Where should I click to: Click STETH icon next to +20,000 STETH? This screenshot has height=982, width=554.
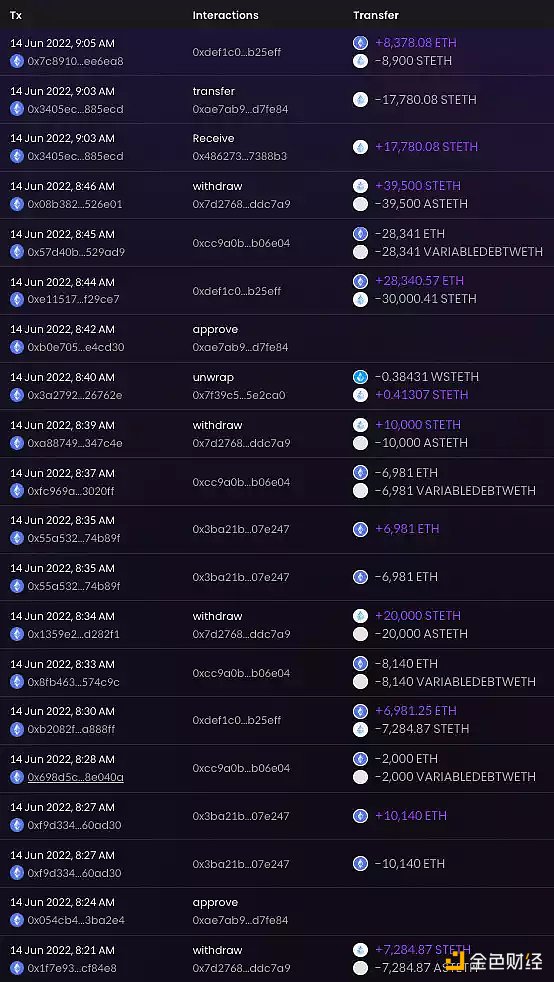(360, 616)
